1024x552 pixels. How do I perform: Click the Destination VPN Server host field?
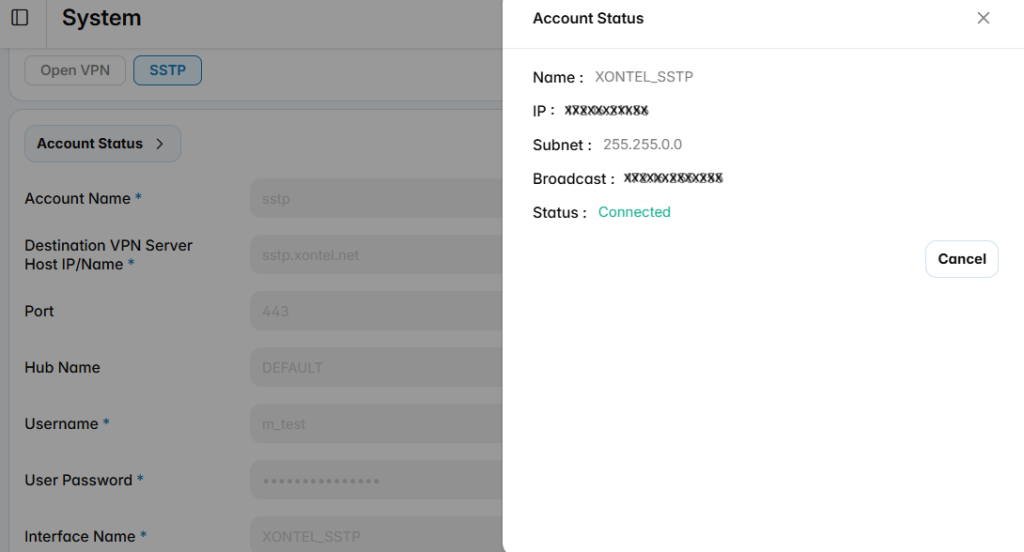[376, 255]
